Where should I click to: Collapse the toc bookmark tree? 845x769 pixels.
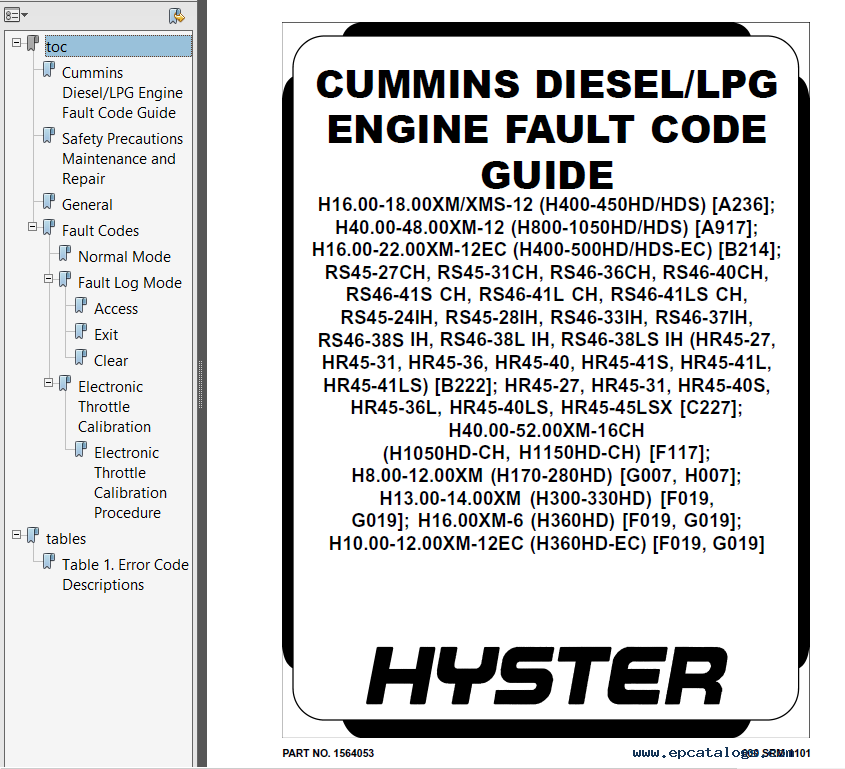17,42
